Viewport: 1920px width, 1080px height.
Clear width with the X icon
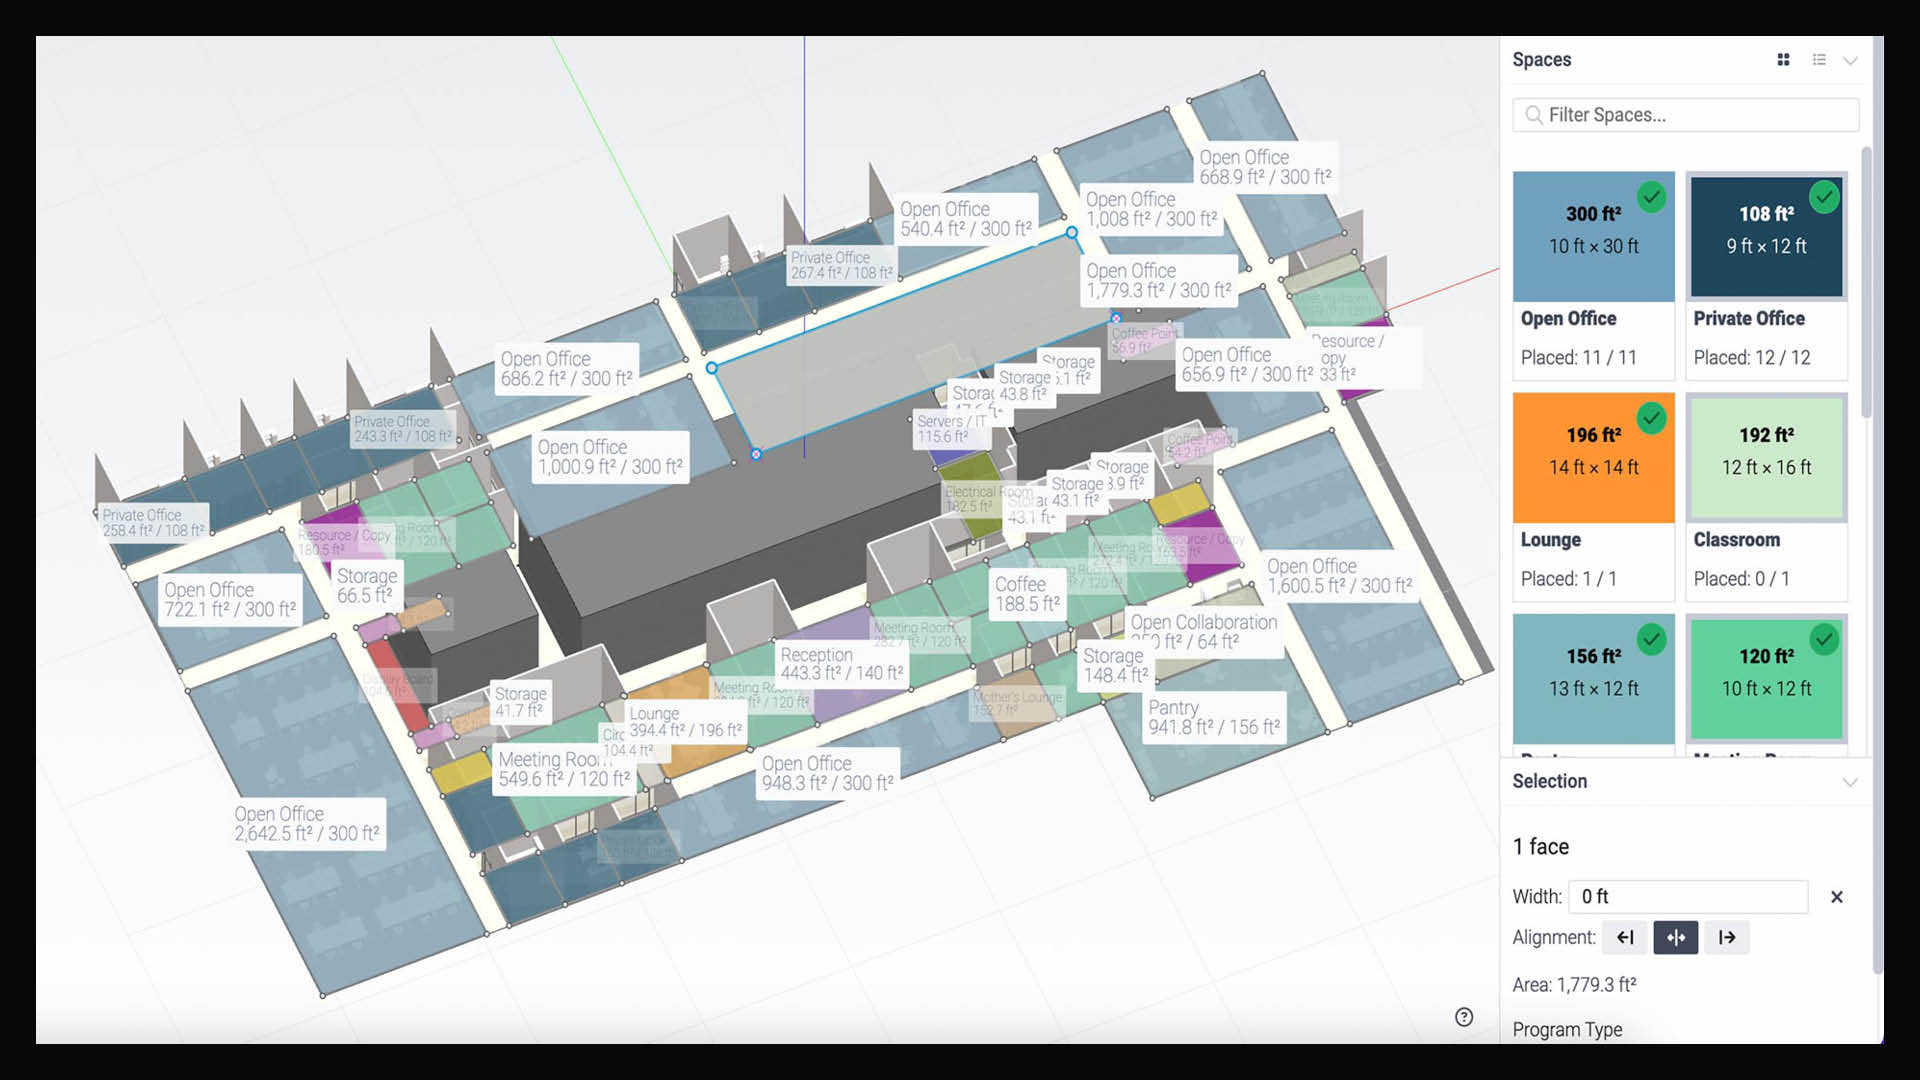(1836, 897)
